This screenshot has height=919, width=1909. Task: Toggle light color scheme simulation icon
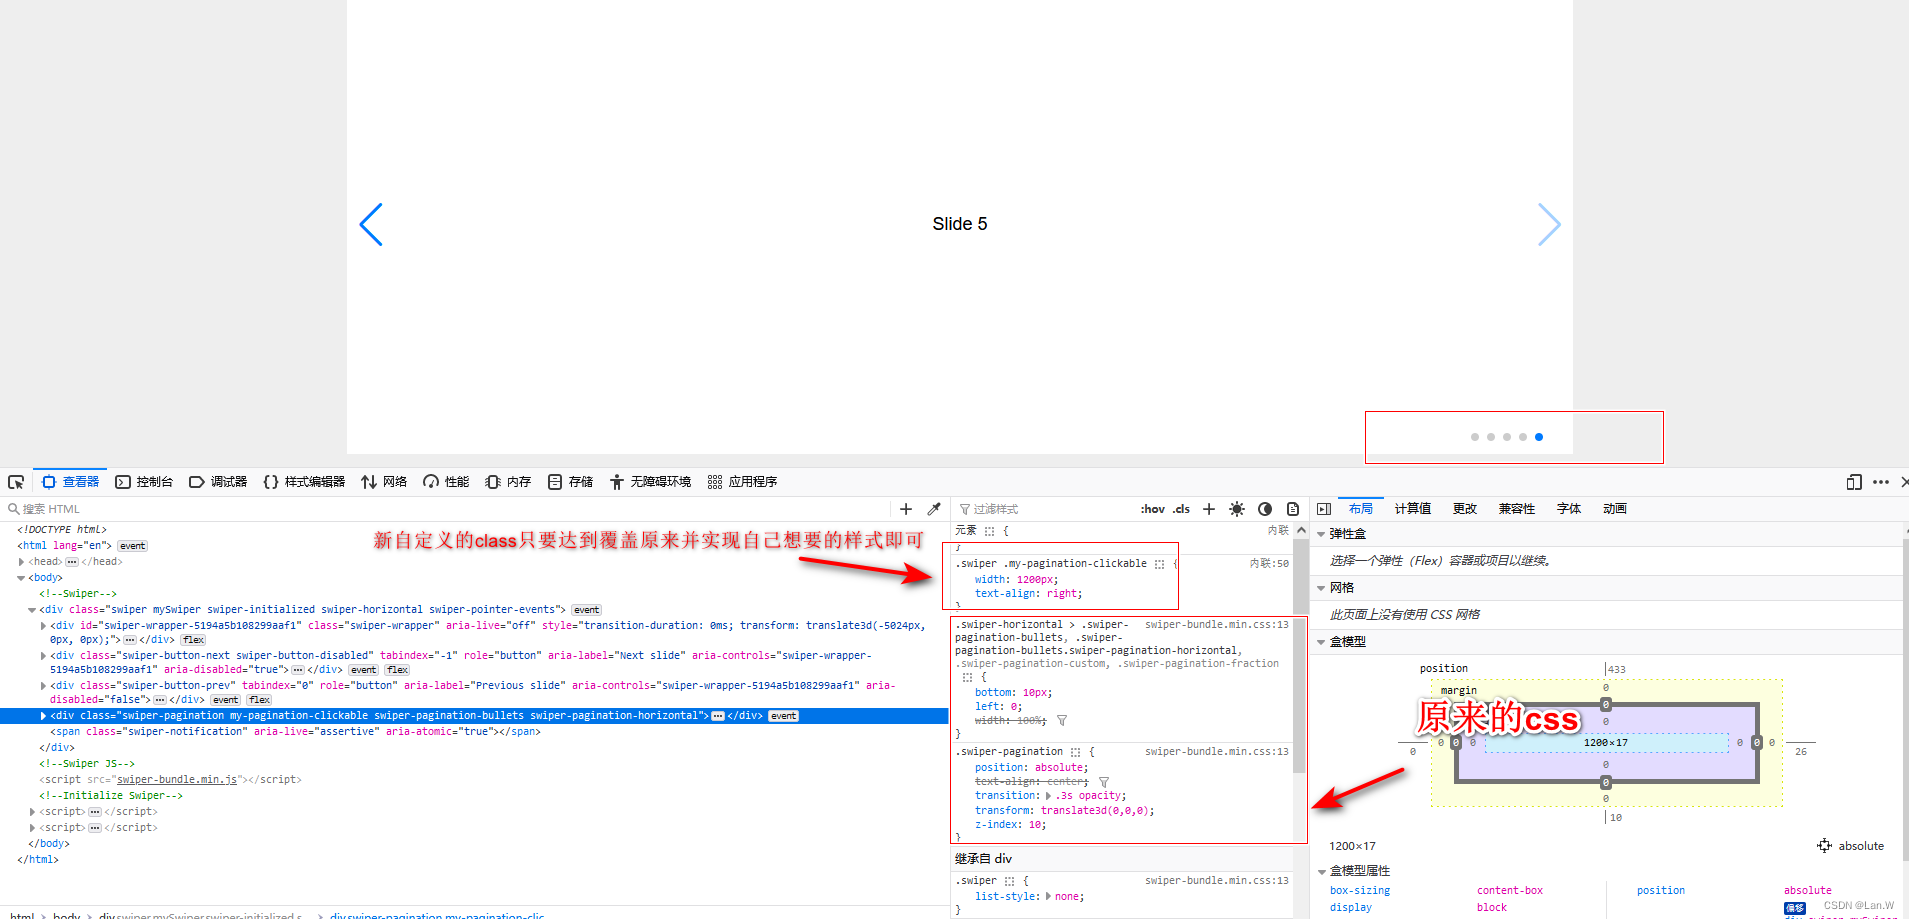click(1236, 508)
